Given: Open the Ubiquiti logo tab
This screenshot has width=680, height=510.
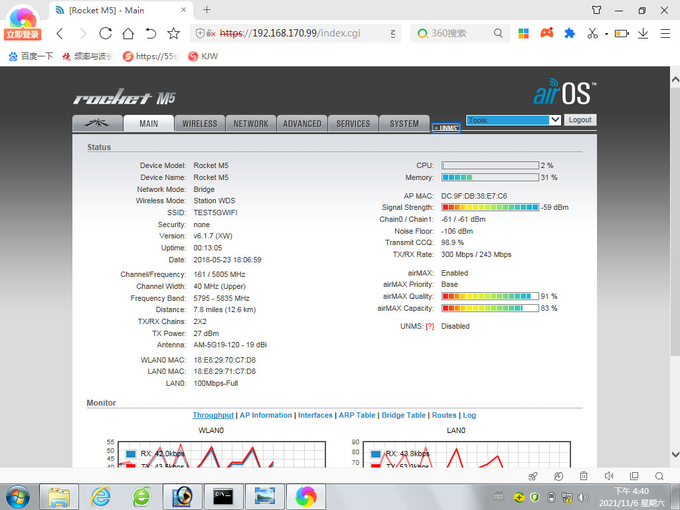Looking at the screenshot, I should 97,123.
